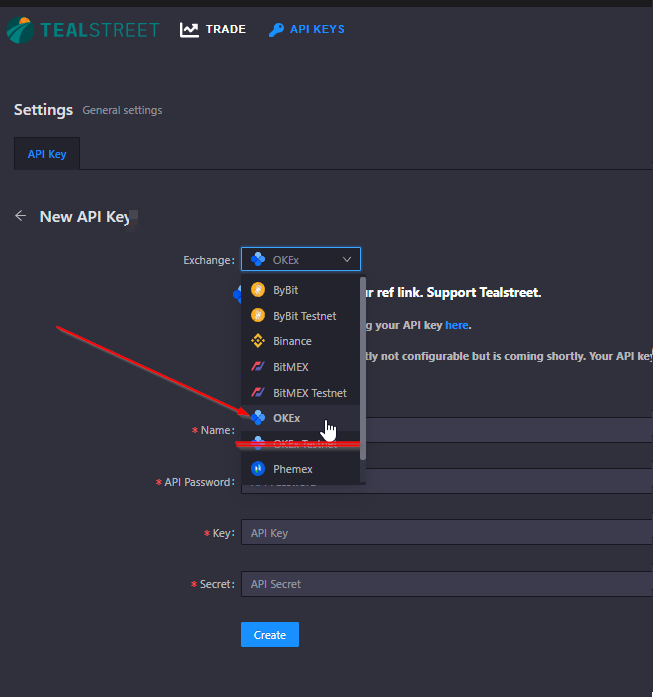Select BitMEX Testnet option
The image size is (653, 697).
pos(300,393)
